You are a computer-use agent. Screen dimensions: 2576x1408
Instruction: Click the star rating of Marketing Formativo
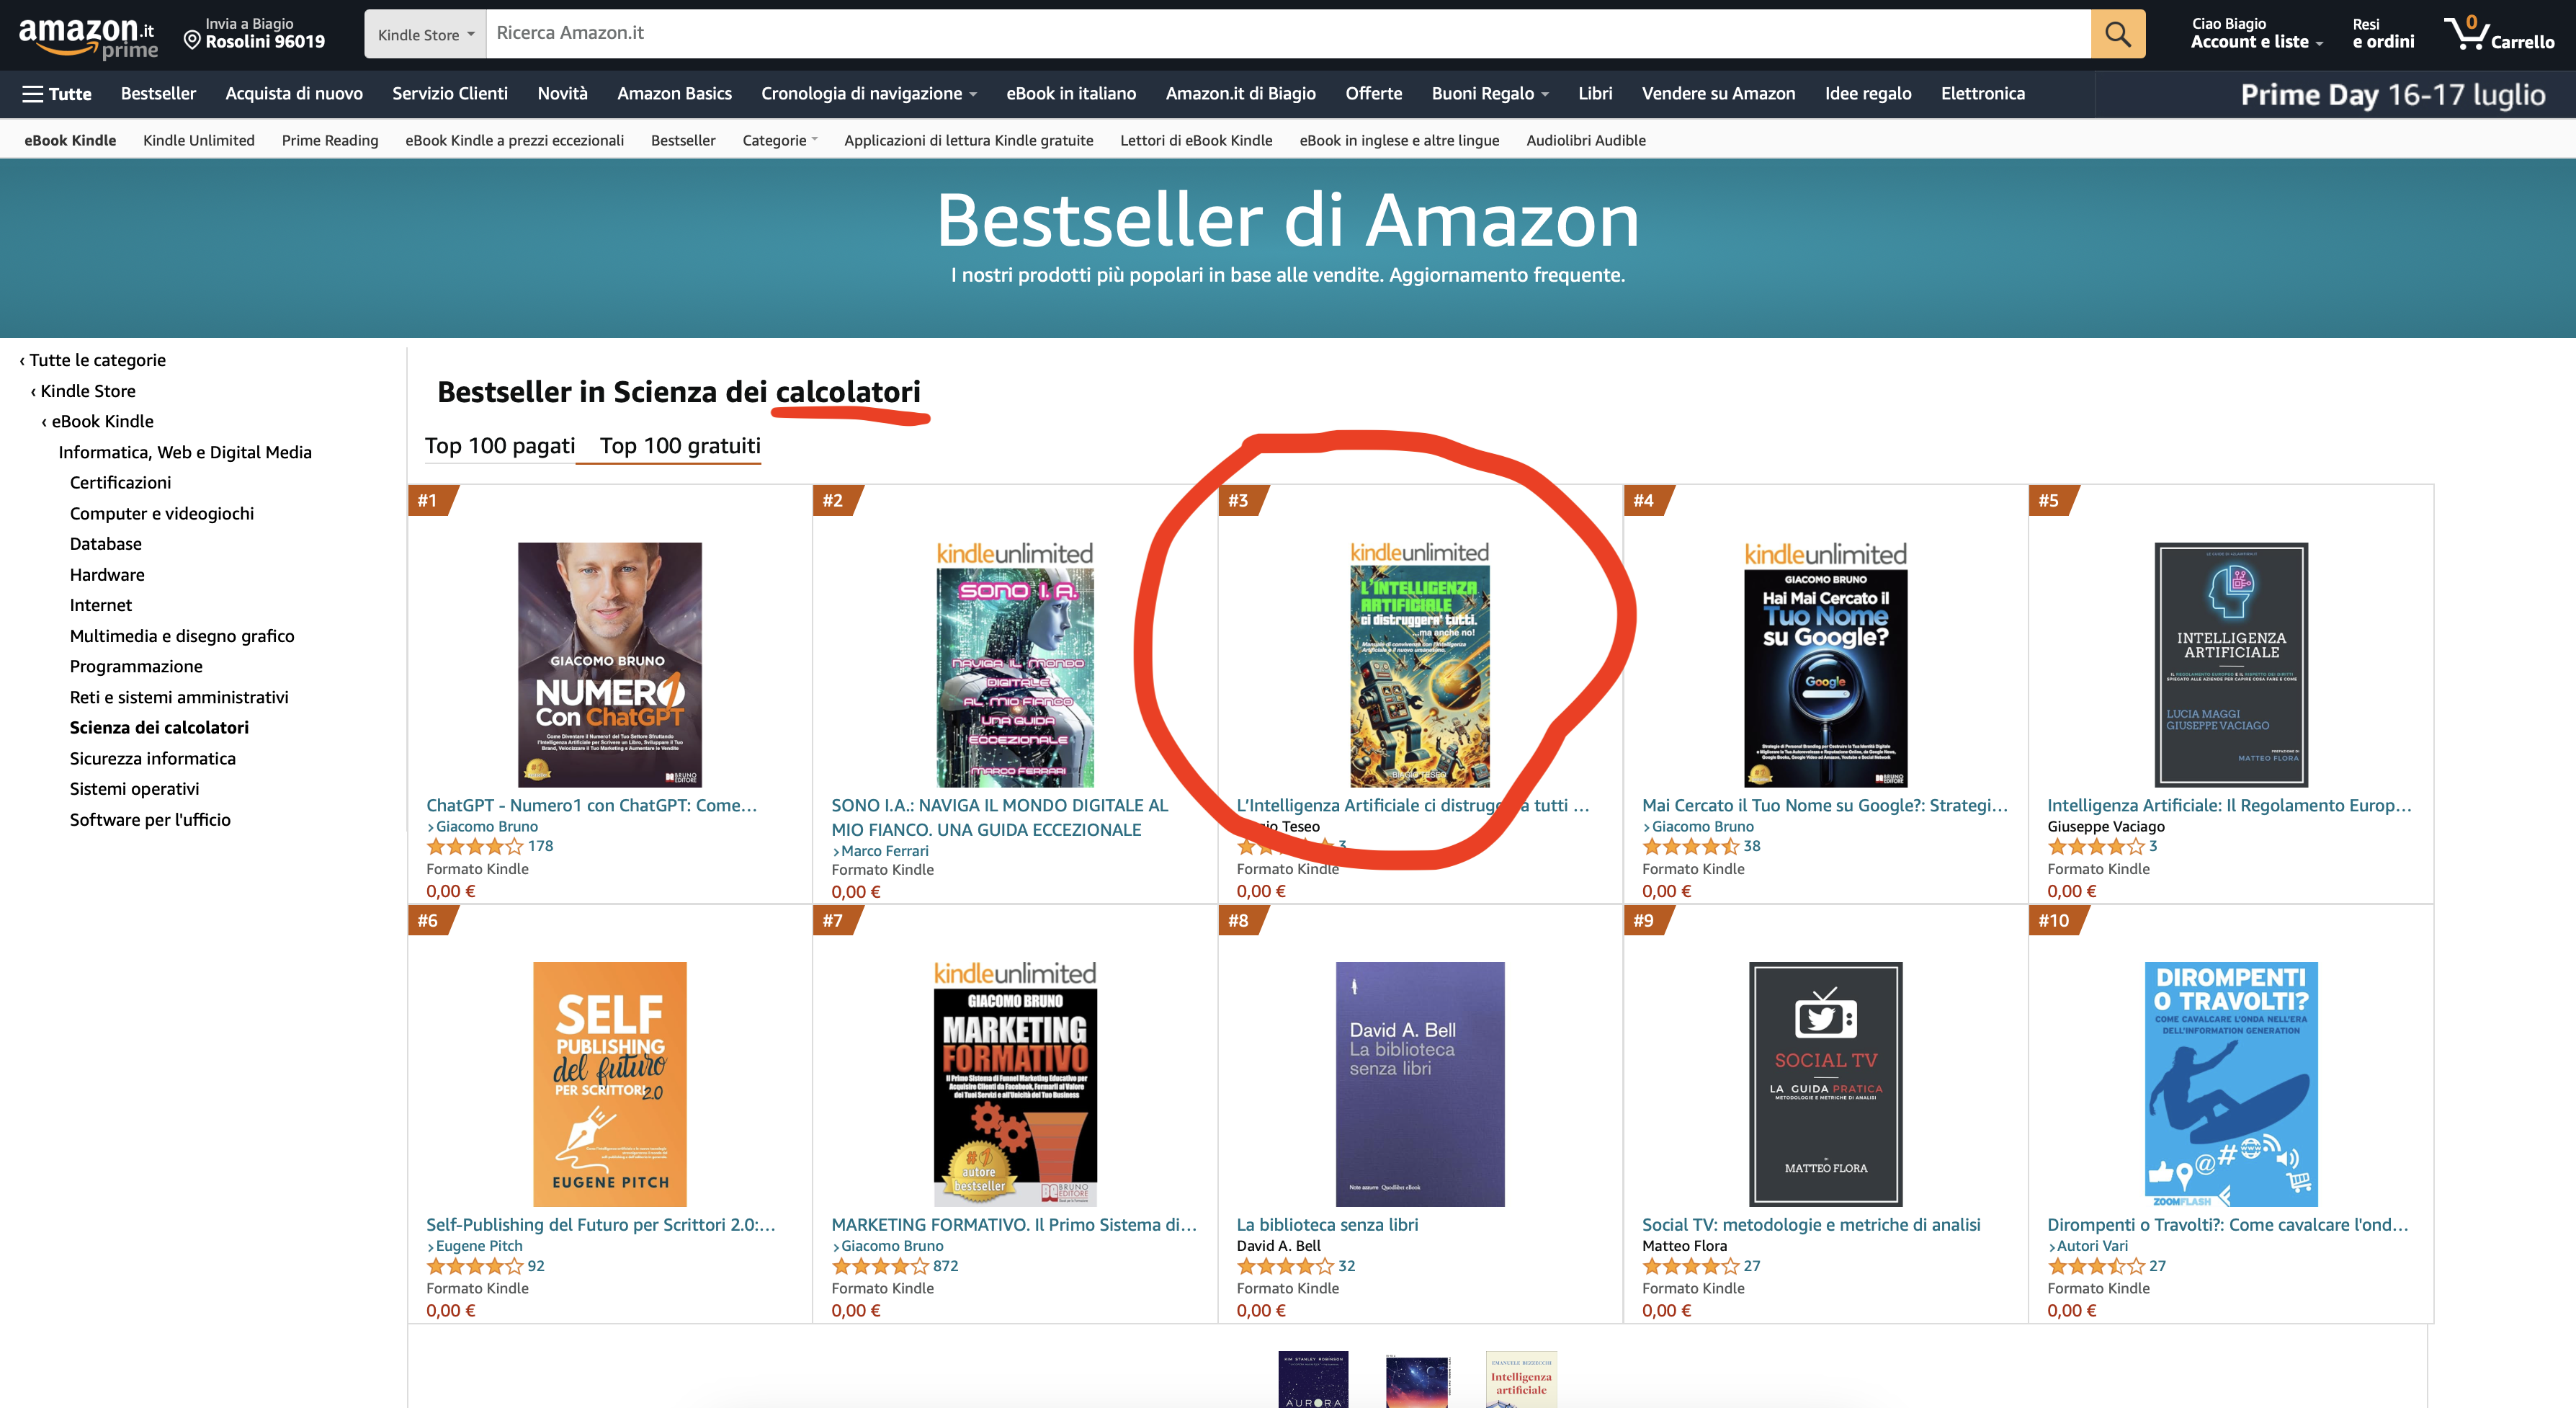(880, 1266)
